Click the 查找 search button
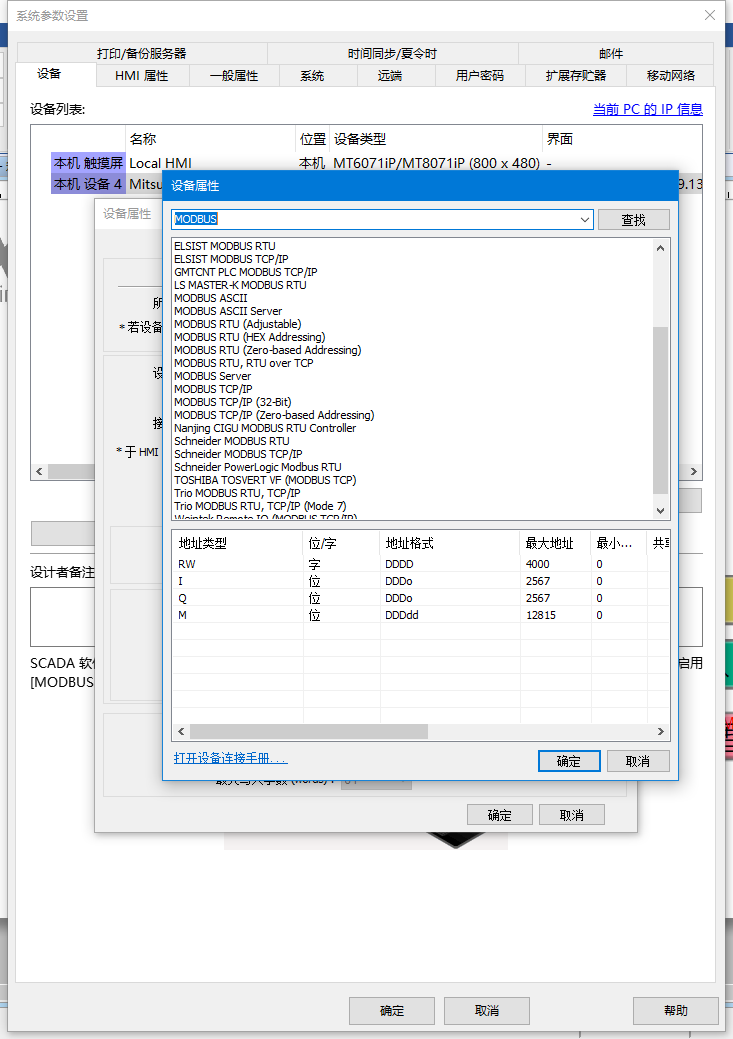The height and width of the screenshot is (1039, 733). 633,220
